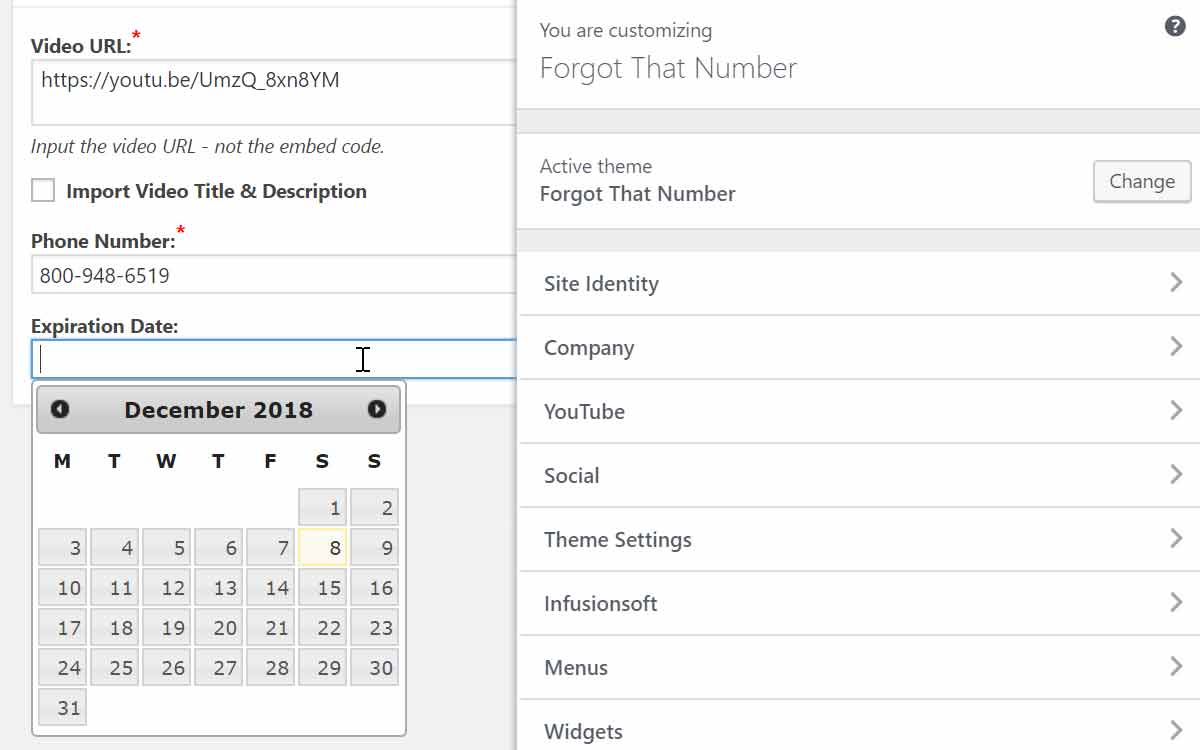The width and height of the screenshot is (1200, 750).
Task: Choose date 19 in the calendar
Action: pyautogui.click(x=167, y=628)
